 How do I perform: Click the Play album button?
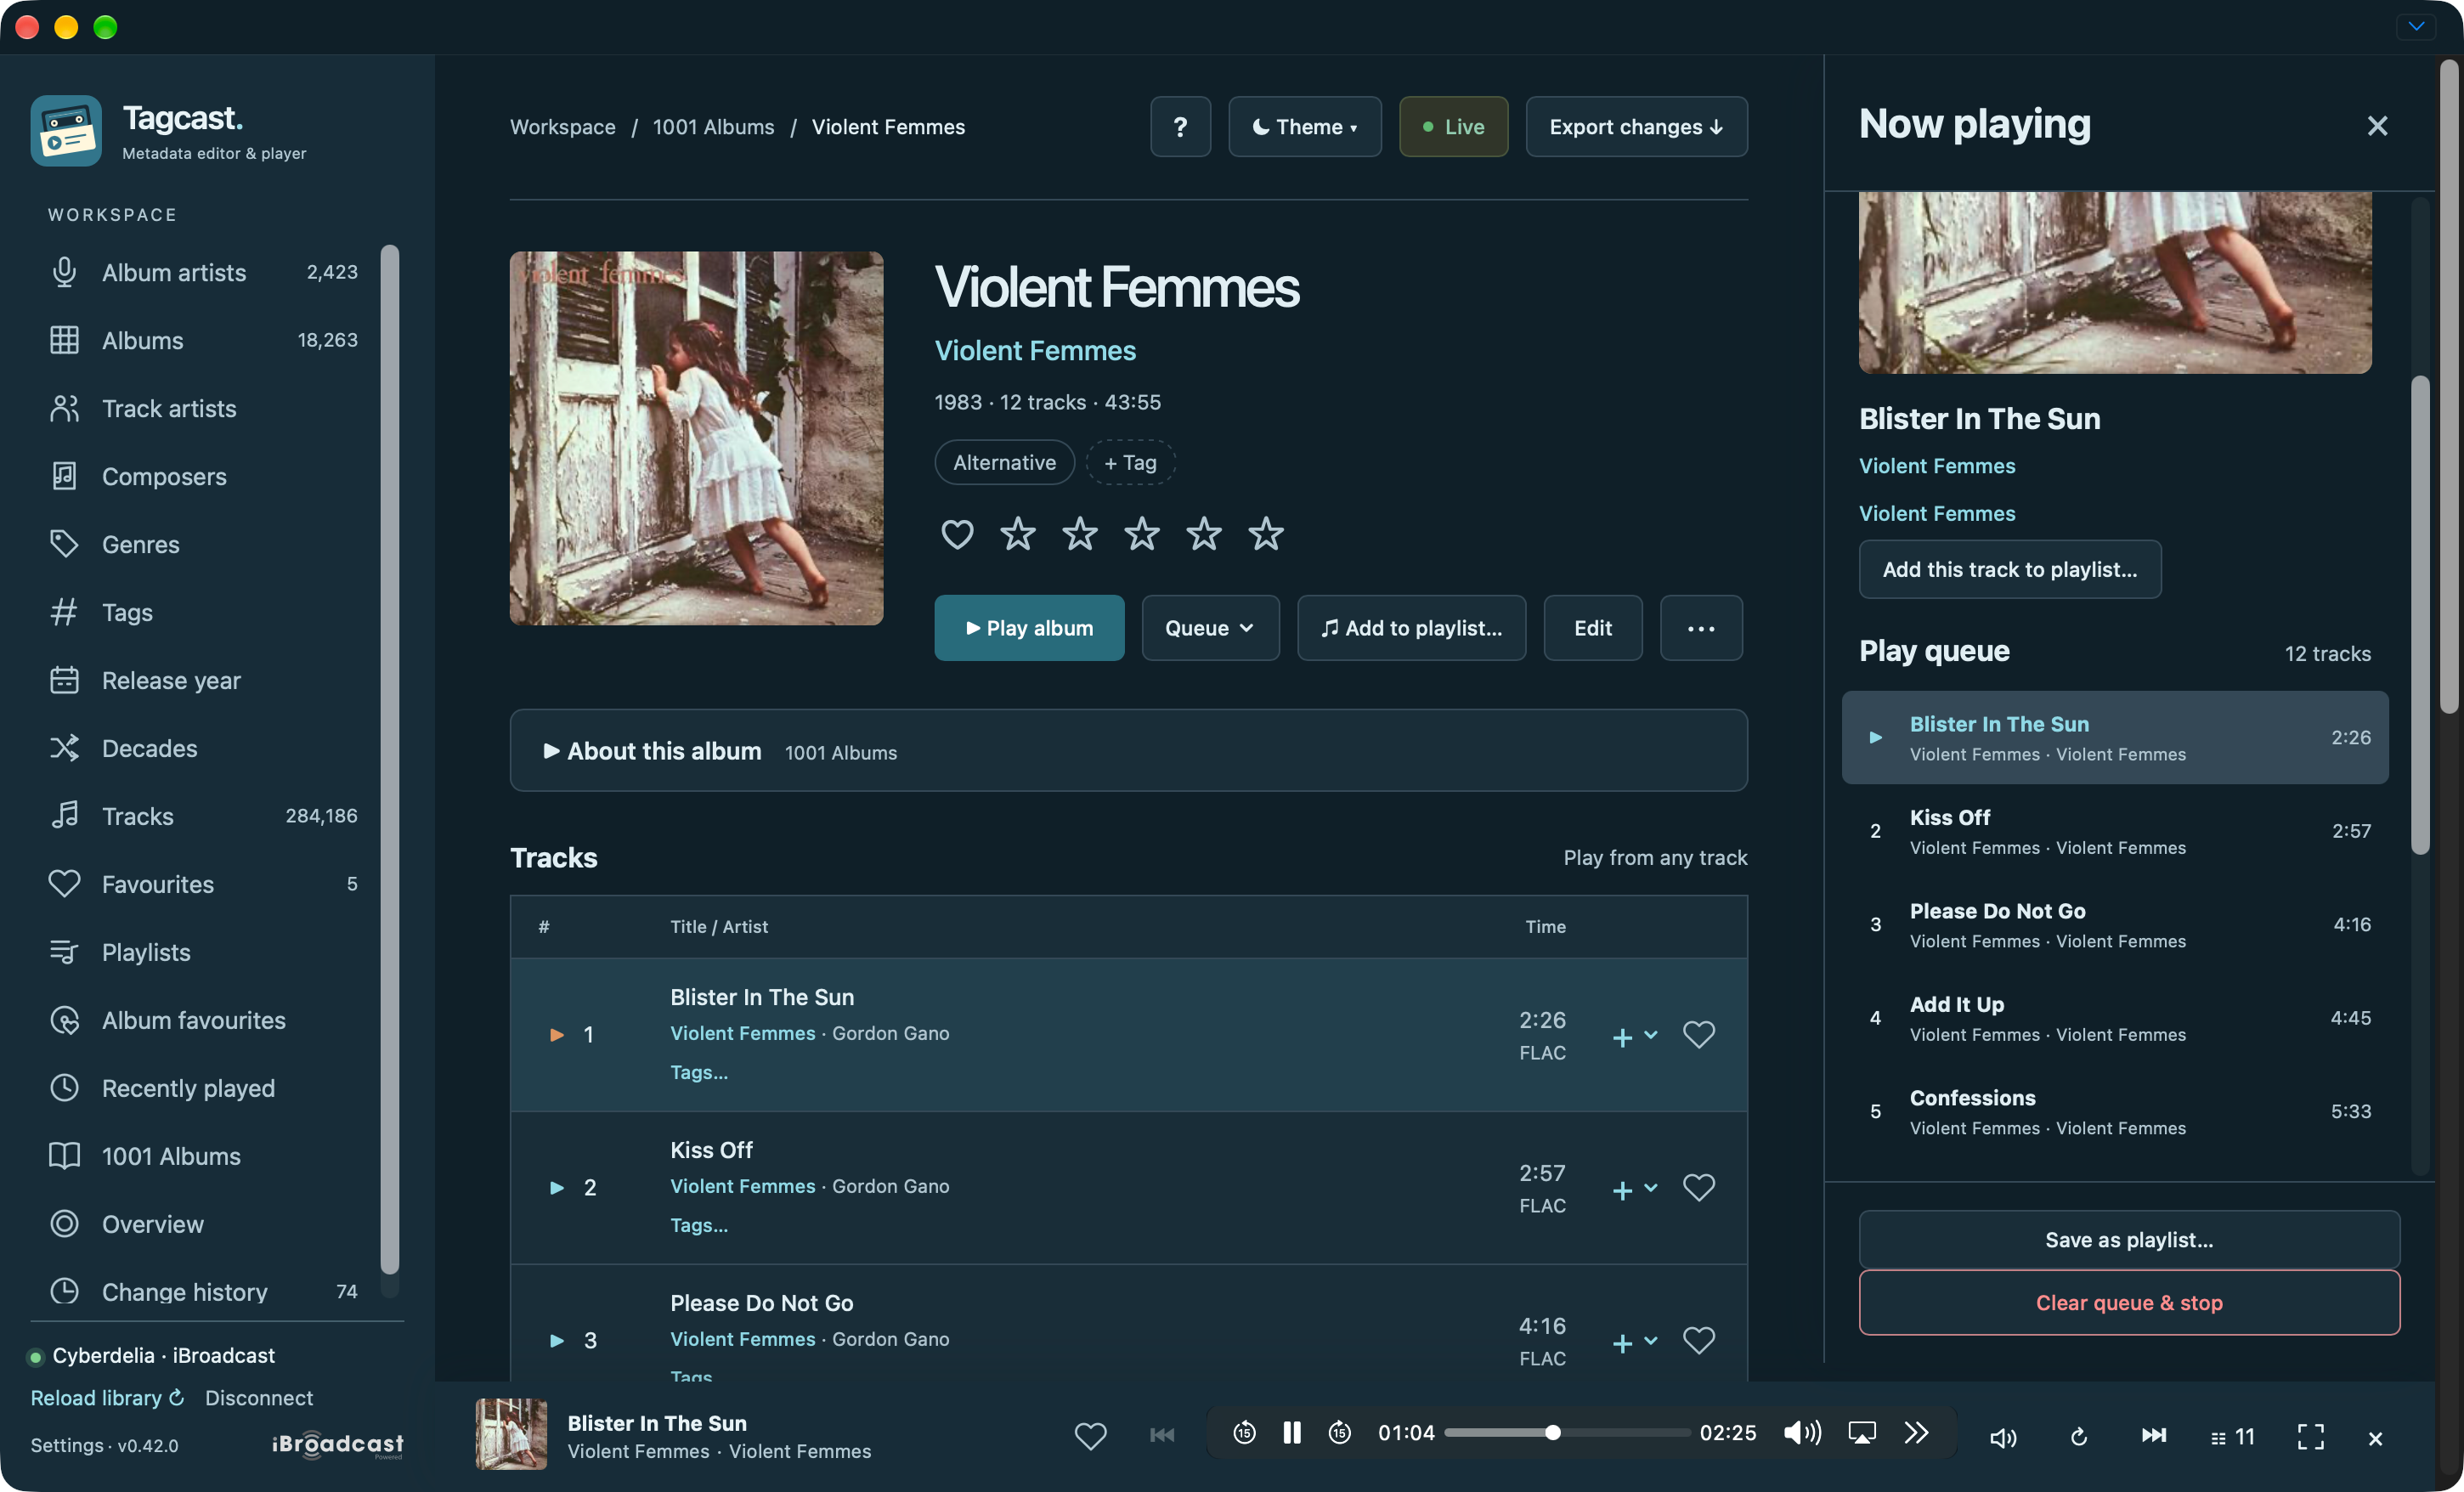tap(1029, 628)
